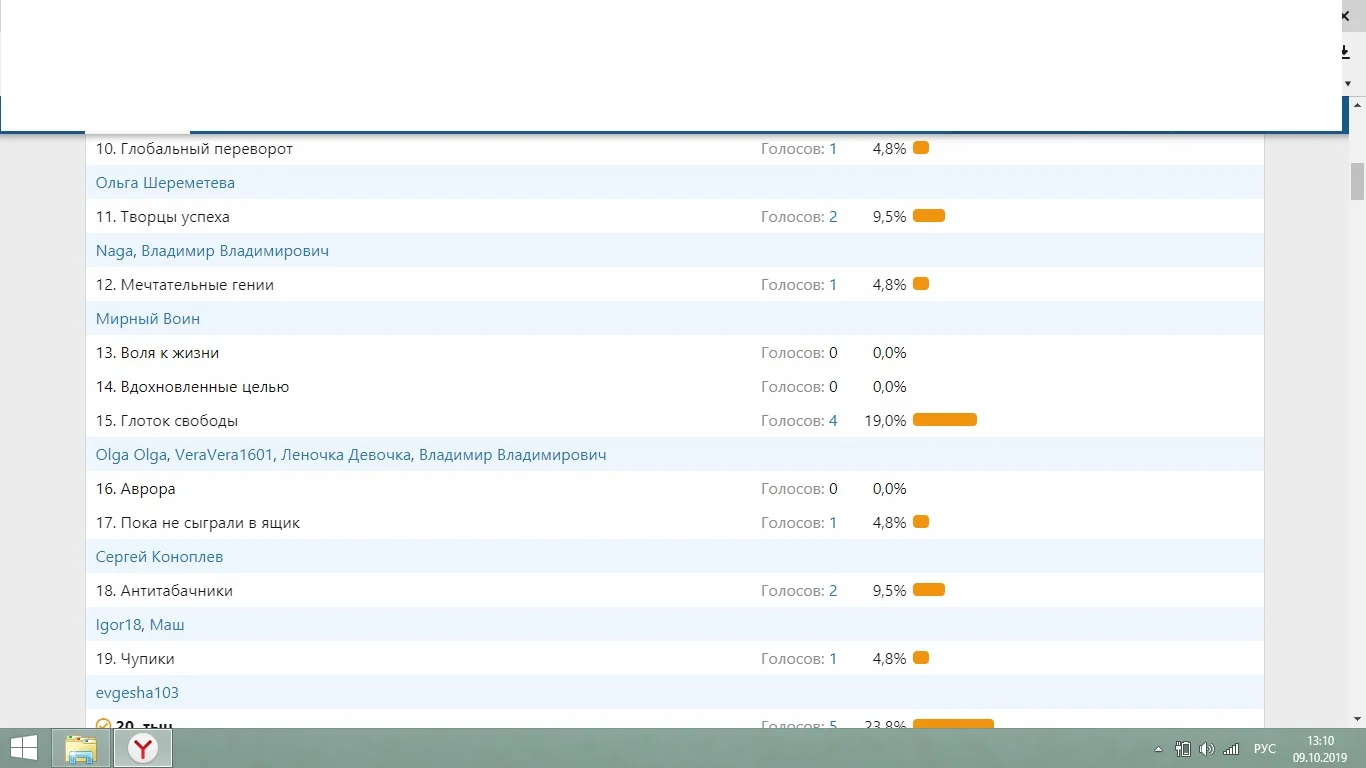
Task: Click the orange result bar for Глоток свободы
Action: [945, 420]
